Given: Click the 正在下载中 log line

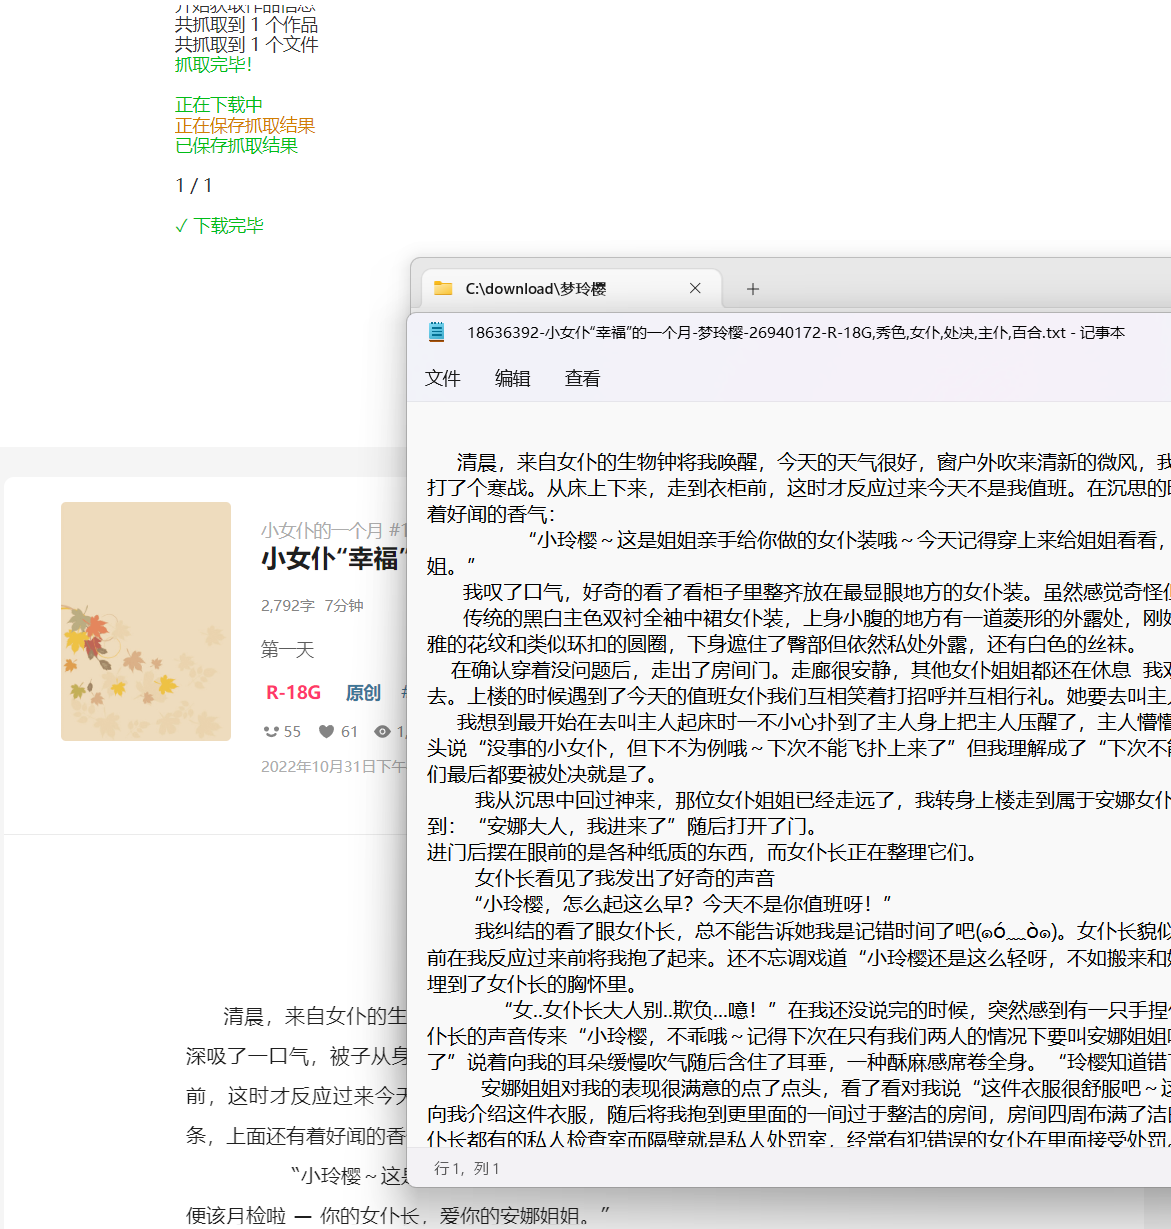Looking at the screenshot, I should [219, 105].
